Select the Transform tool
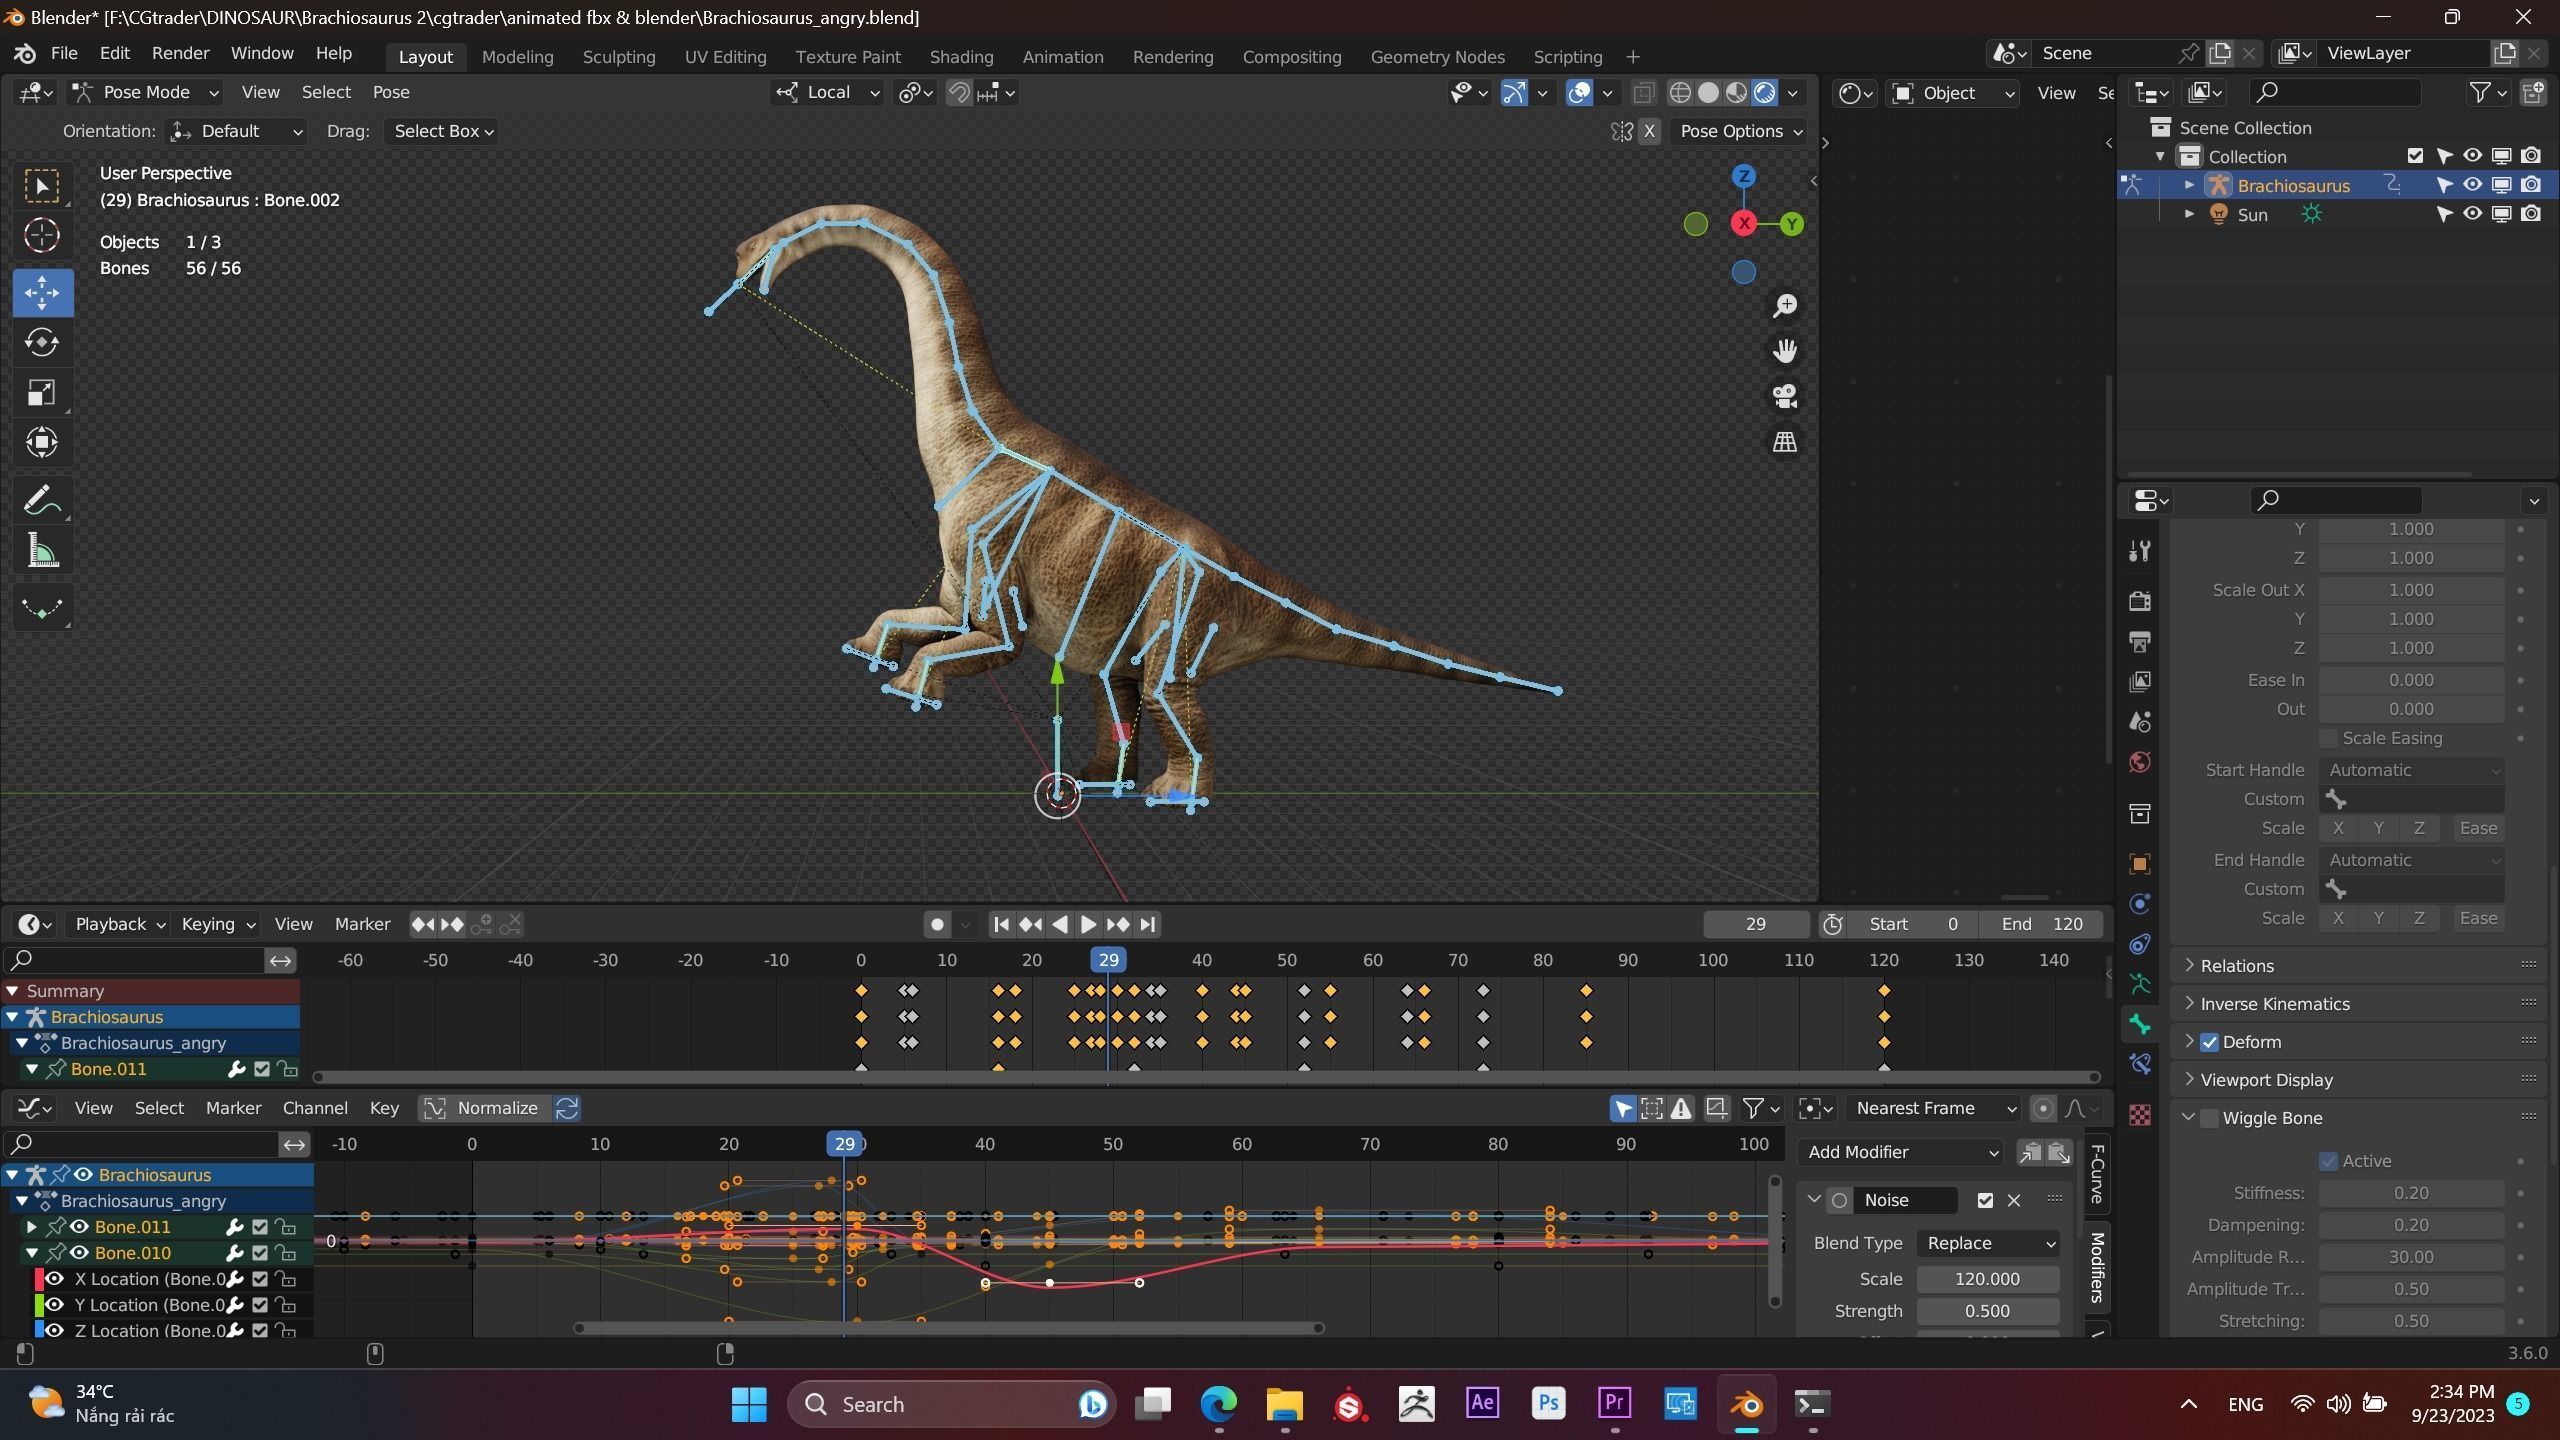The width and height of the screenshot is (2560, 1440). pyautogui.click(x=42, y=443)
